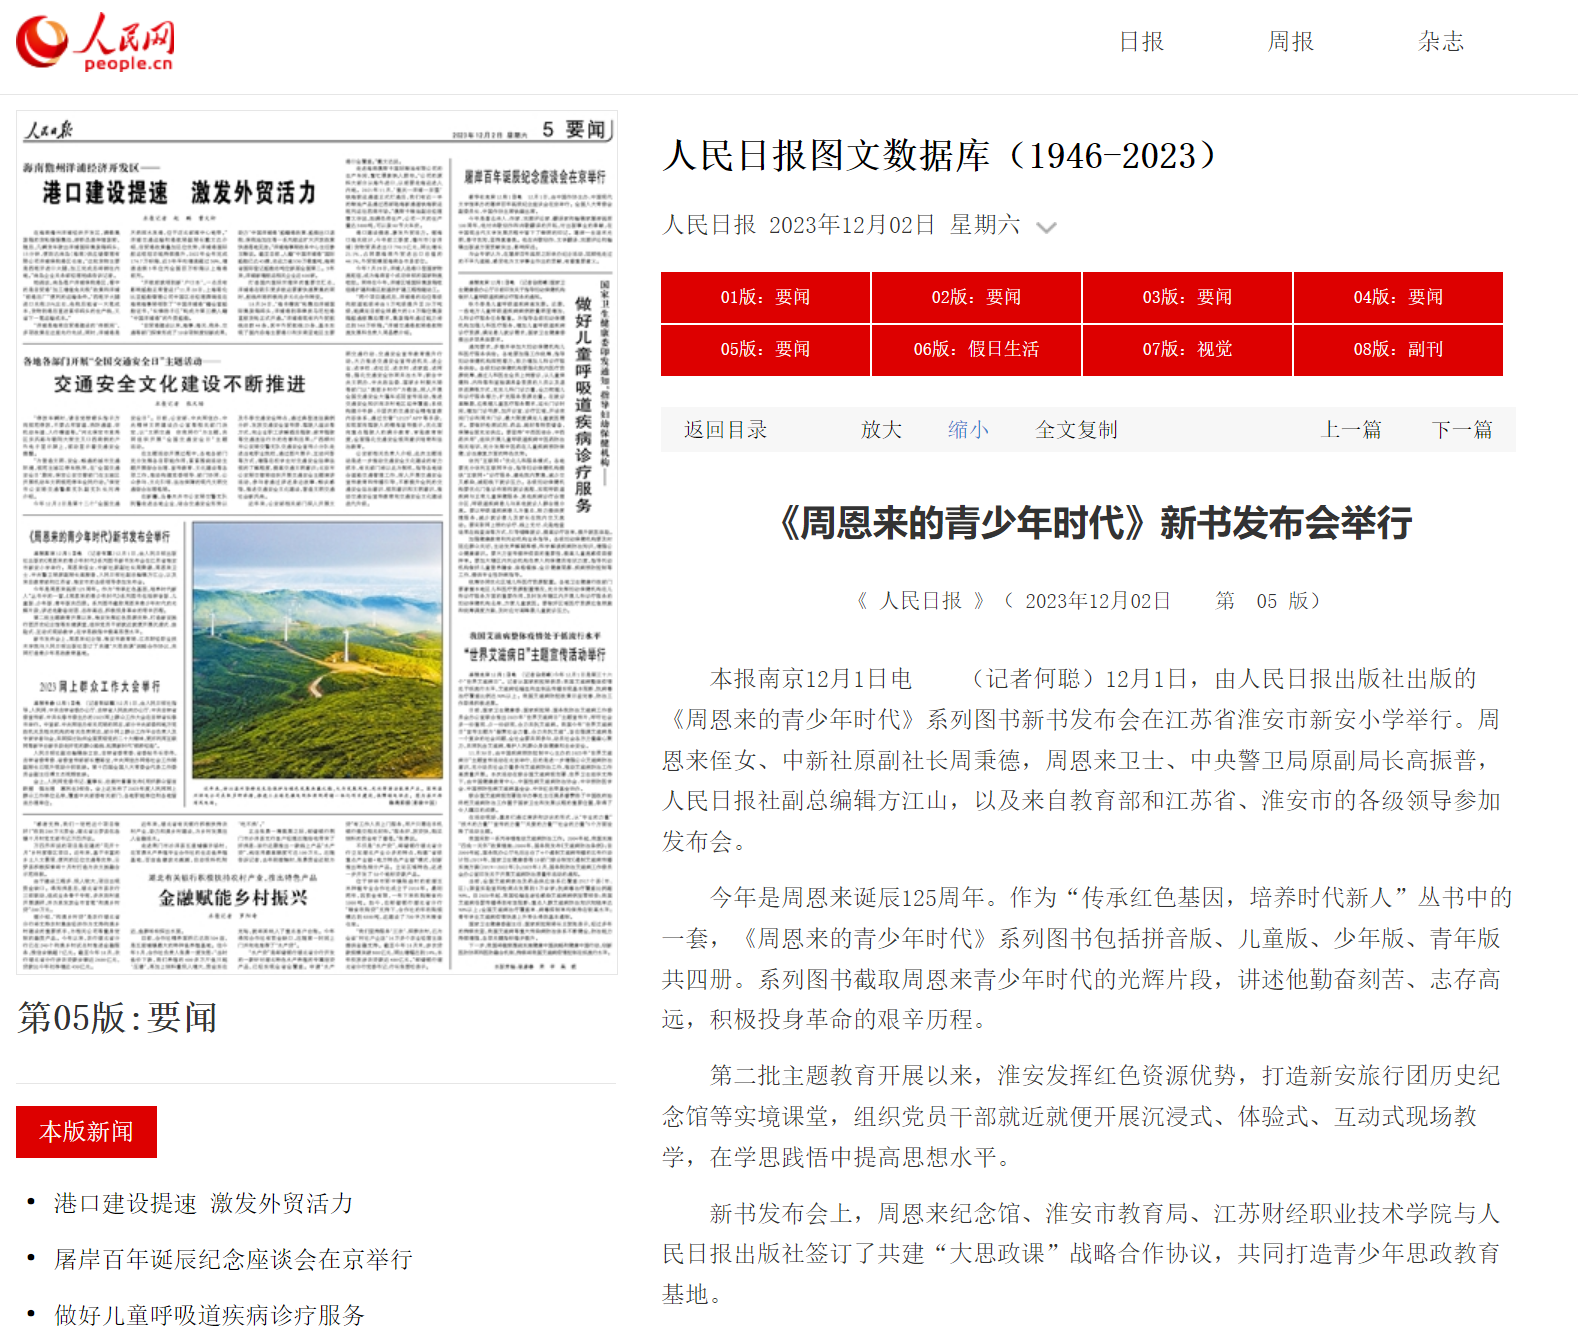Viewport: 1578px width, 1333px height.
Task: Open the 日报 menu item
Action: 1141,42
